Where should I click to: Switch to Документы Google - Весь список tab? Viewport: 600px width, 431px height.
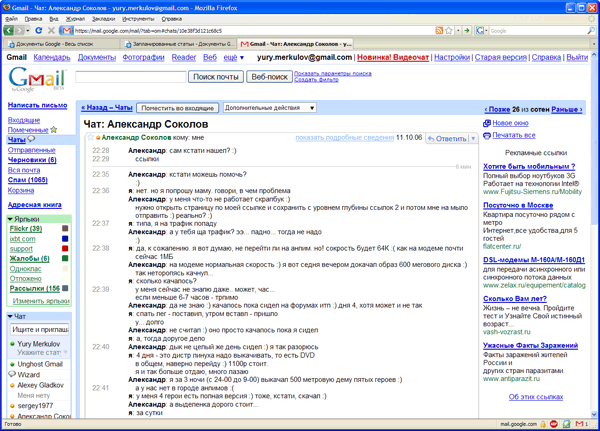coord(61,44)
